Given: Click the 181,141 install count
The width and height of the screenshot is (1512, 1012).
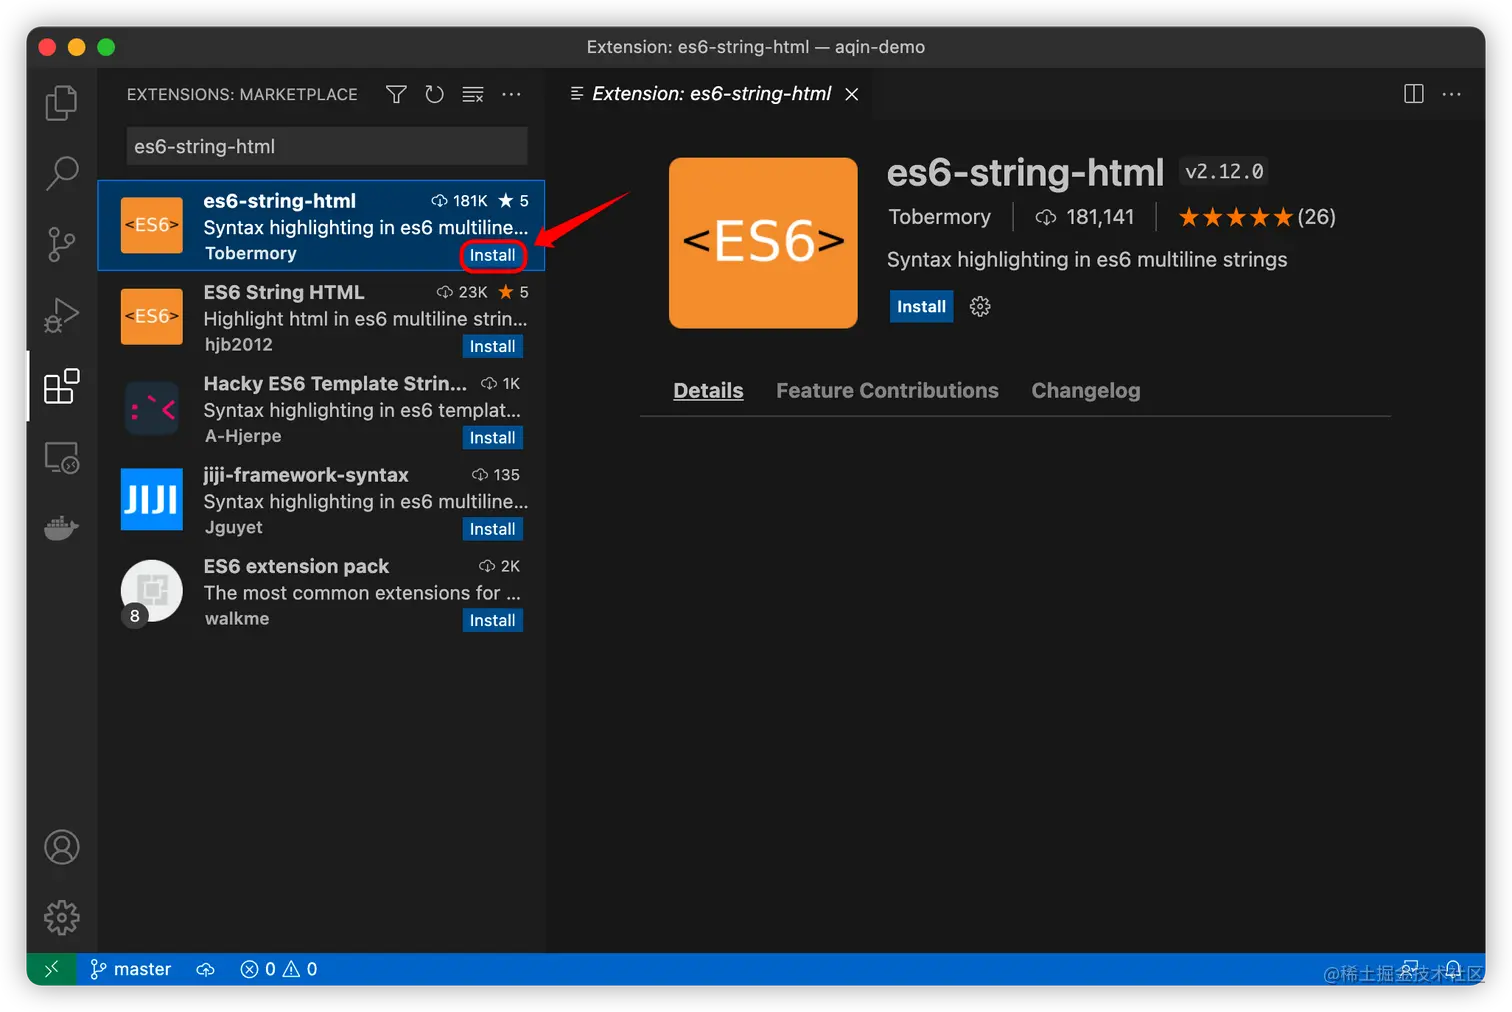Looking at the screenshot, I should tap(1085, 217).
